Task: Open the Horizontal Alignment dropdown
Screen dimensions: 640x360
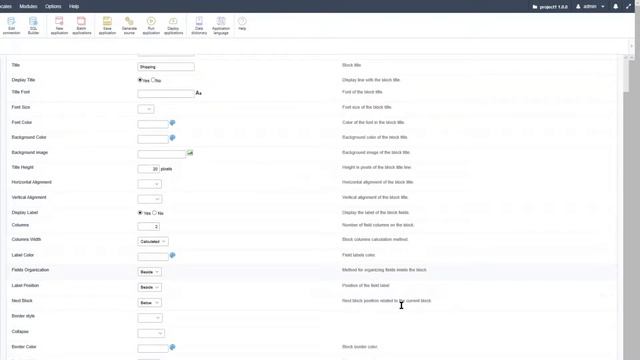Action: pyautogui.click(x=149, y=184)
